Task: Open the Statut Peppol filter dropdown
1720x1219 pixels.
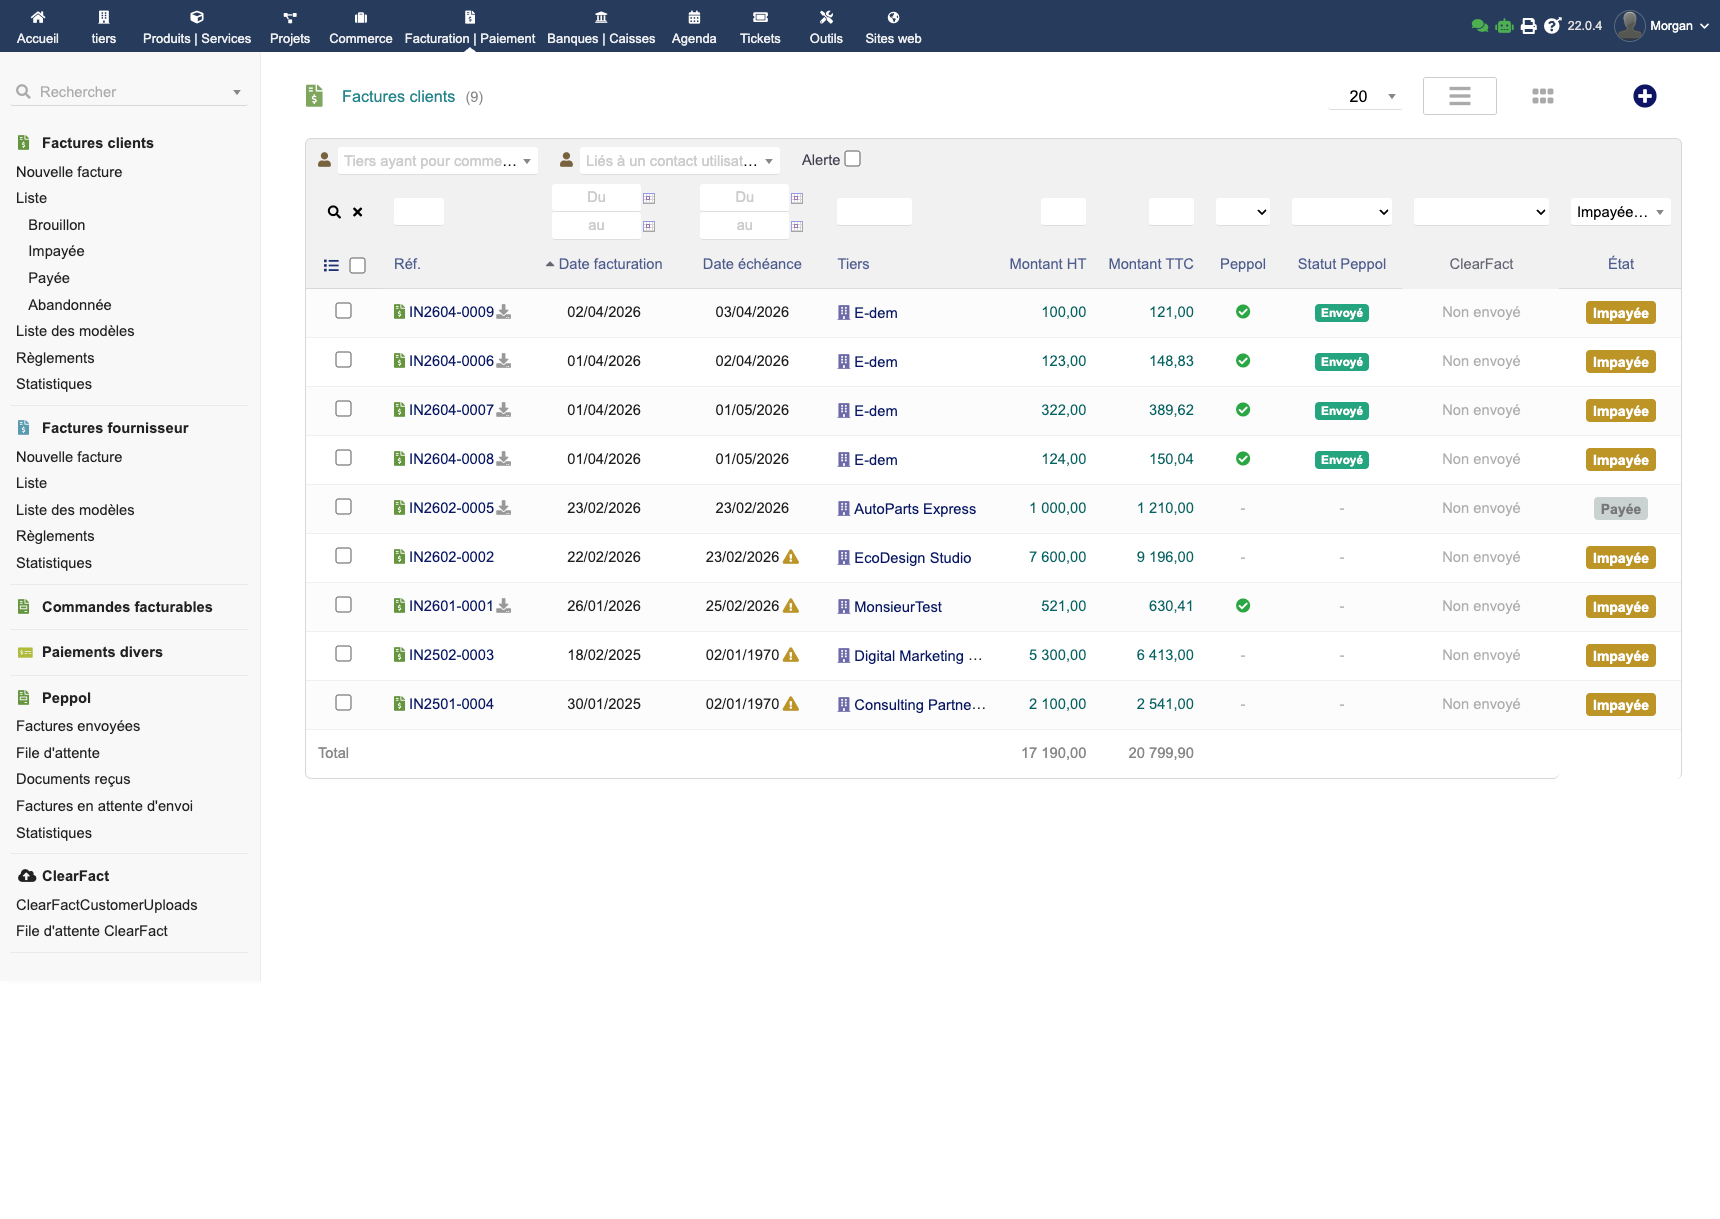Action: coord(1341,212)
